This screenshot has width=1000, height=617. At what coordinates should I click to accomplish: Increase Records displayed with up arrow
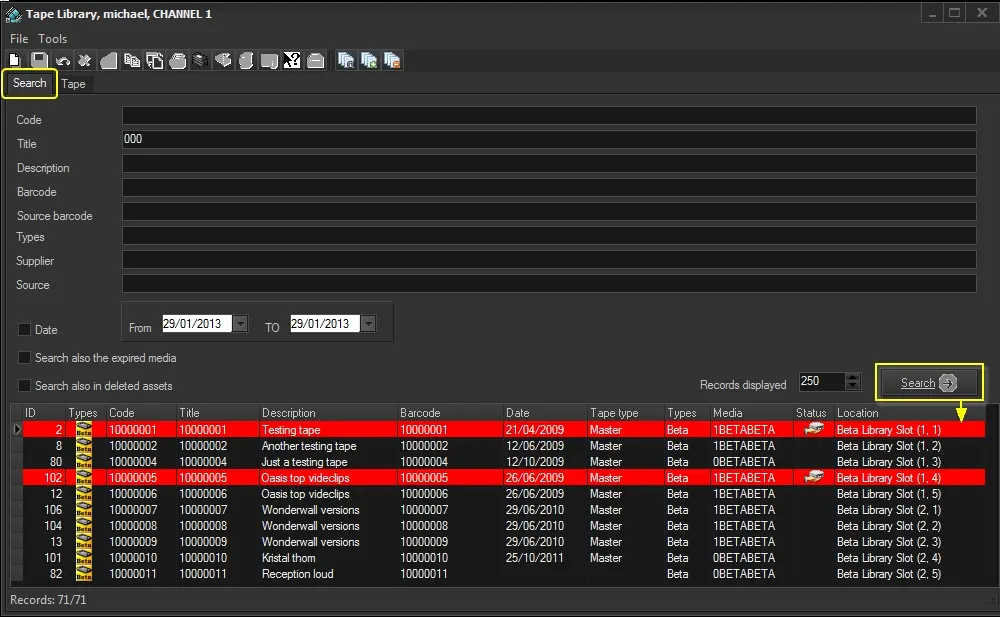(852, 378)
